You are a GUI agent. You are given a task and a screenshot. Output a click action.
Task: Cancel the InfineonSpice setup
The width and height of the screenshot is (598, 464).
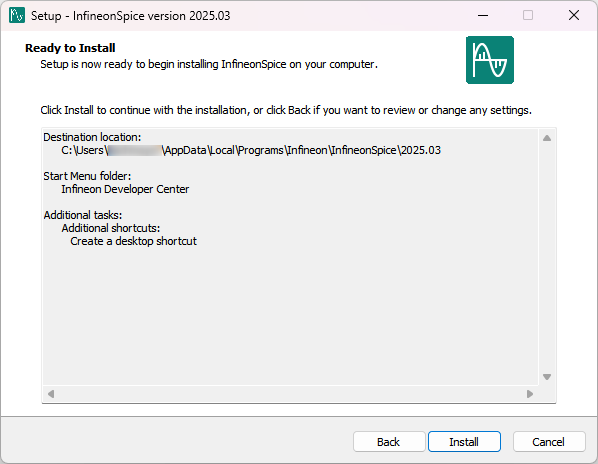click(548, 442)
